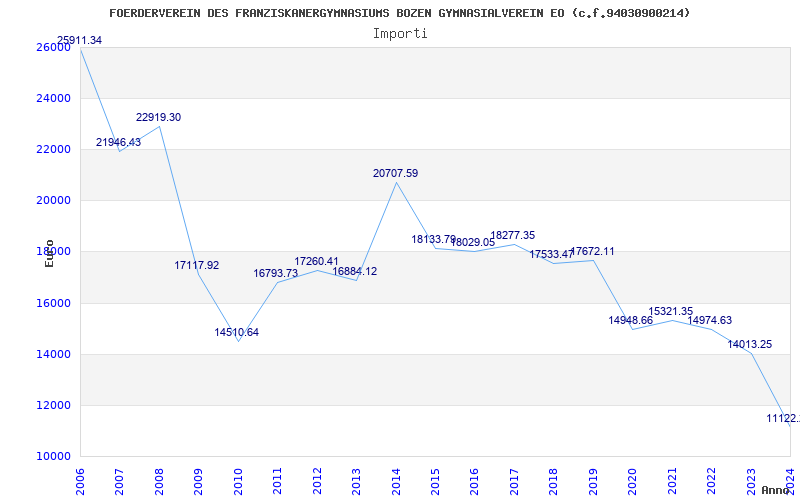Image resolution: width=800 pixels, height=500 pixels.
Task: Click the year 2014 on the axis
Action: point(395,482)
